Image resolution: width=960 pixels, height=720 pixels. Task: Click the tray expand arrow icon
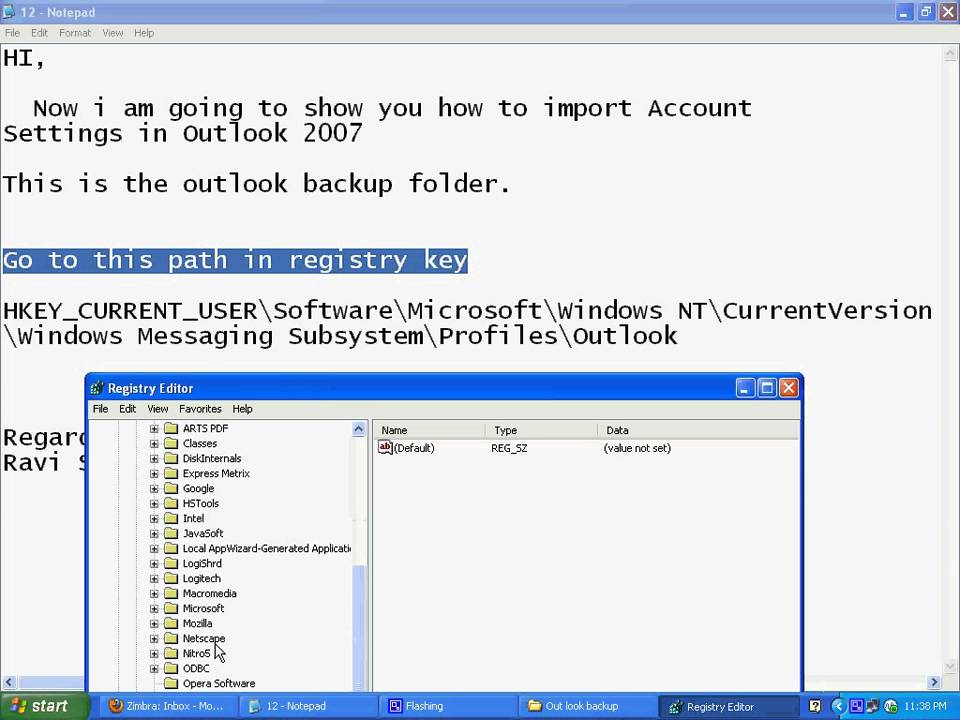(838, 706)
